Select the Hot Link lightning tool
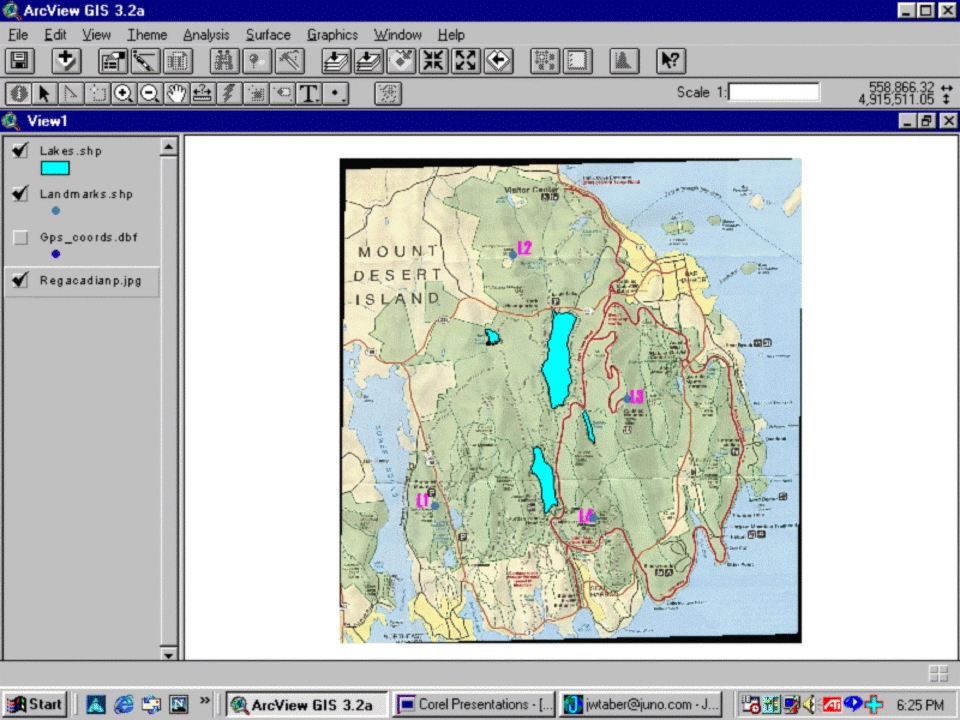 pyautogui.click(x=229, y=93)
